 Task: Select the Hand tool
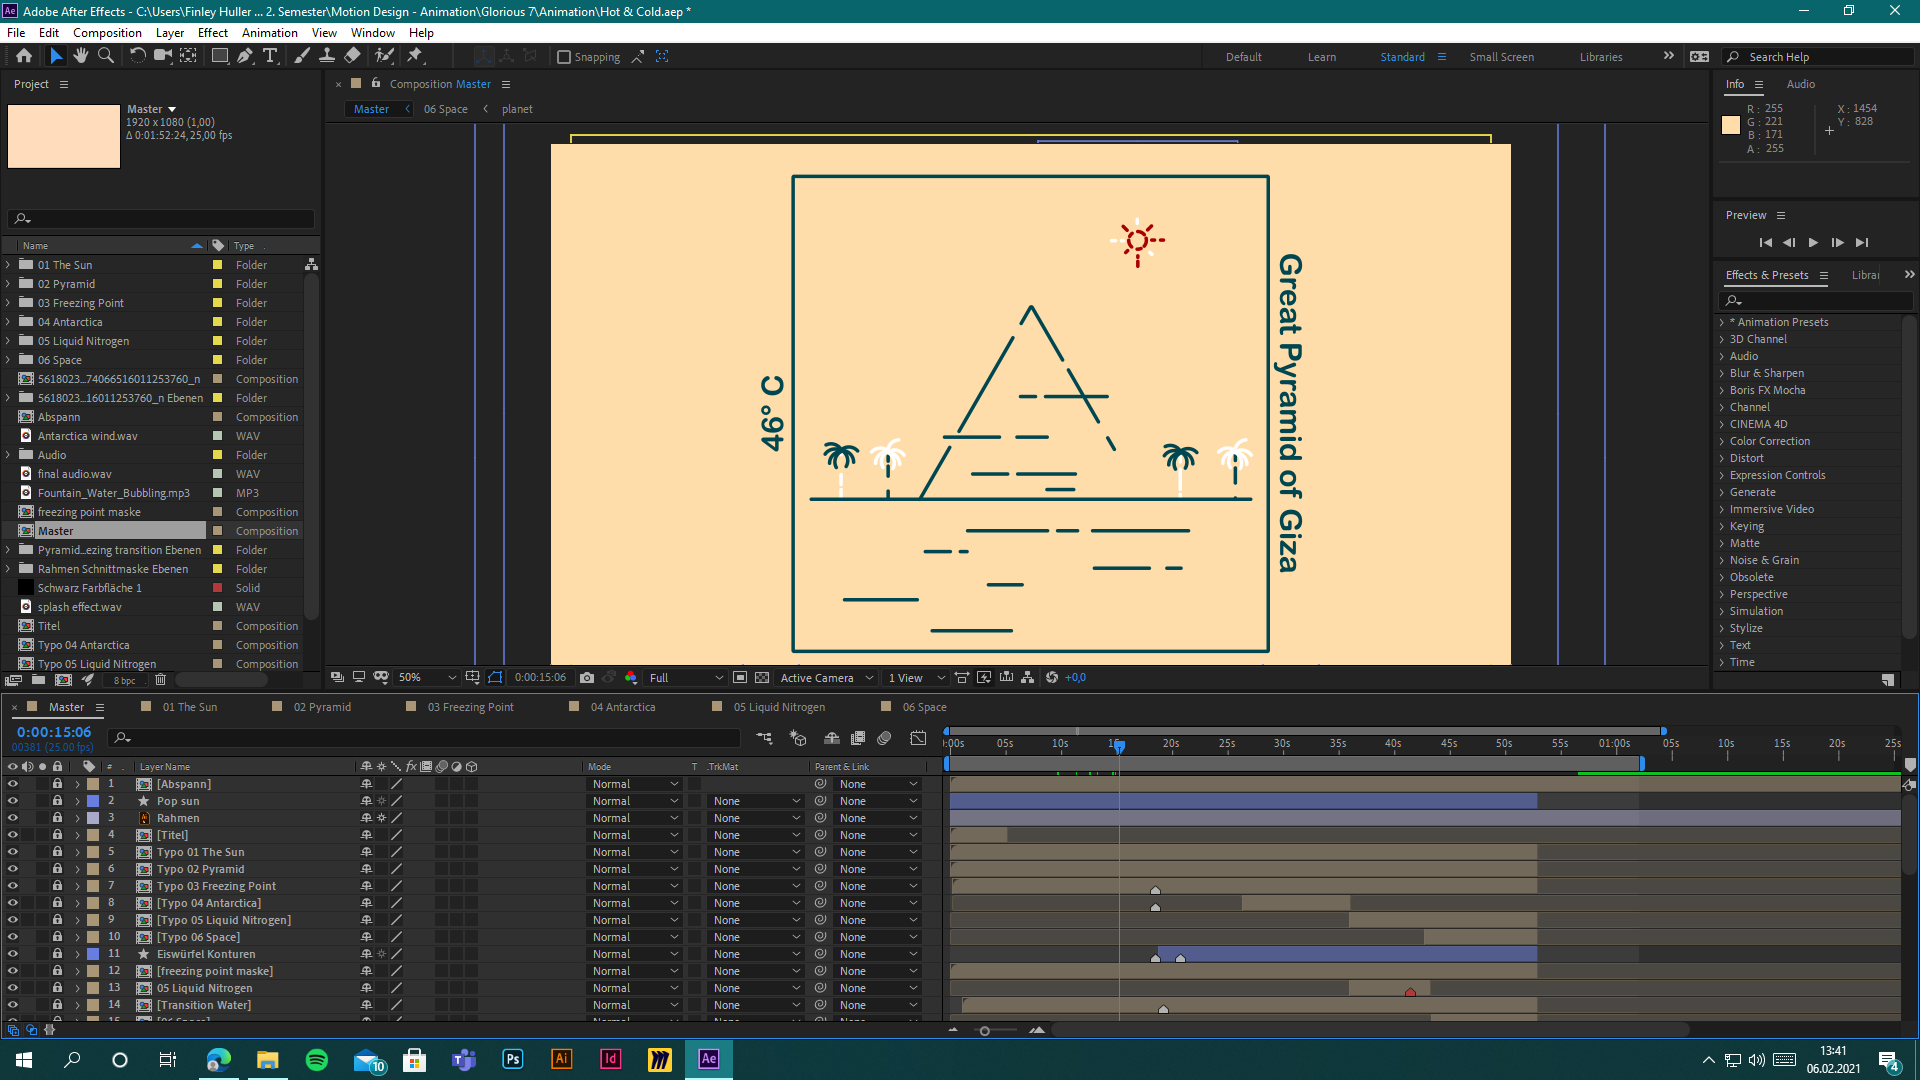pyautogui.click(x=81, y=56)
